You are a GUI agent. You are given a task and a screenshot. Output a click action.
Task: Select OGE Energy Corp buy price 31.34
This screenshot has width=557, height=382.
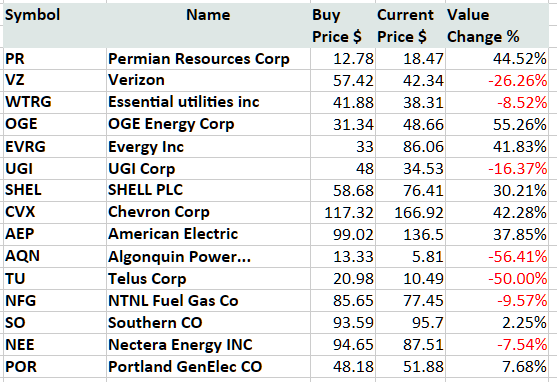(x=343, y=124)
